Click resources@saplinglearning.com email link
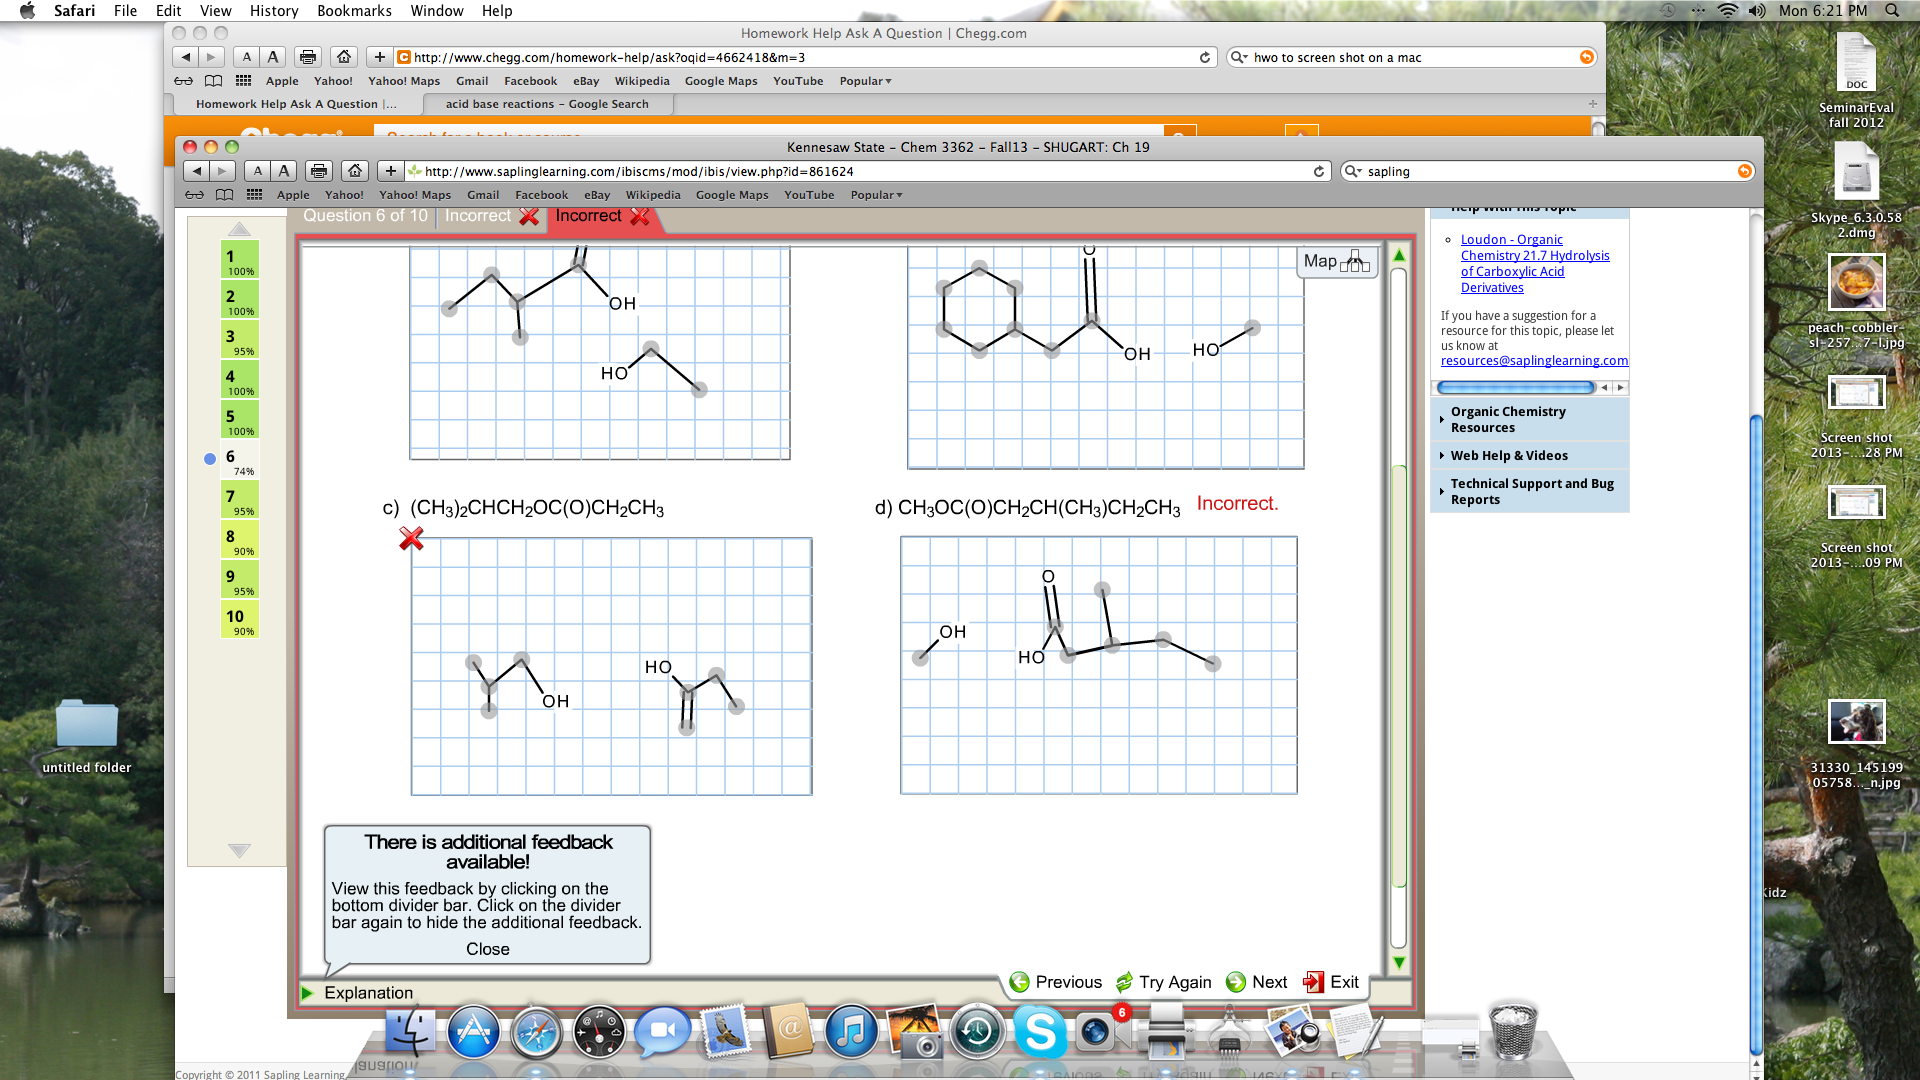This screenshot has width=1920, height=1080. 1534,361
